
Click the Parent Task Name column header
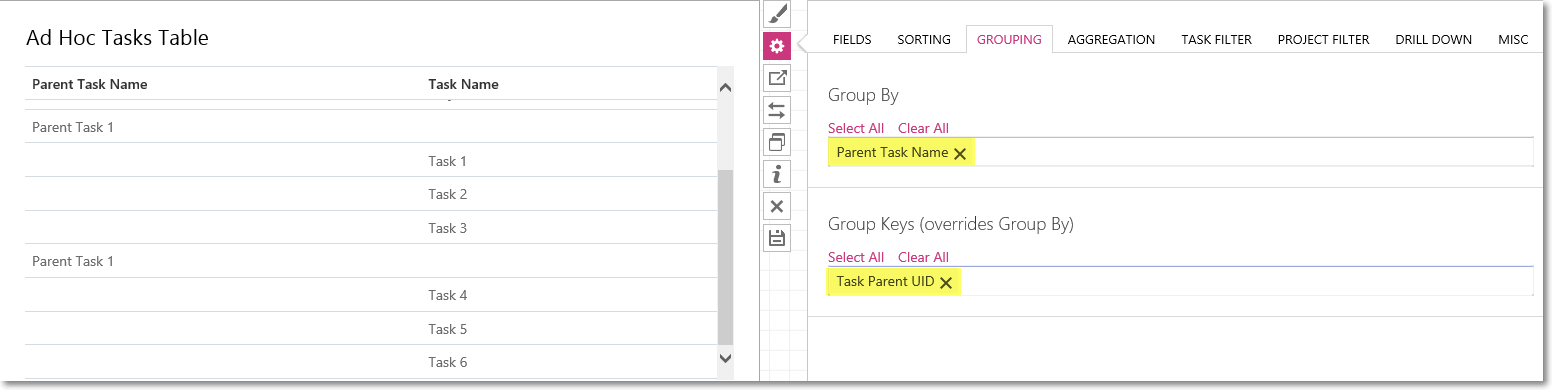[x=90, y=84]
